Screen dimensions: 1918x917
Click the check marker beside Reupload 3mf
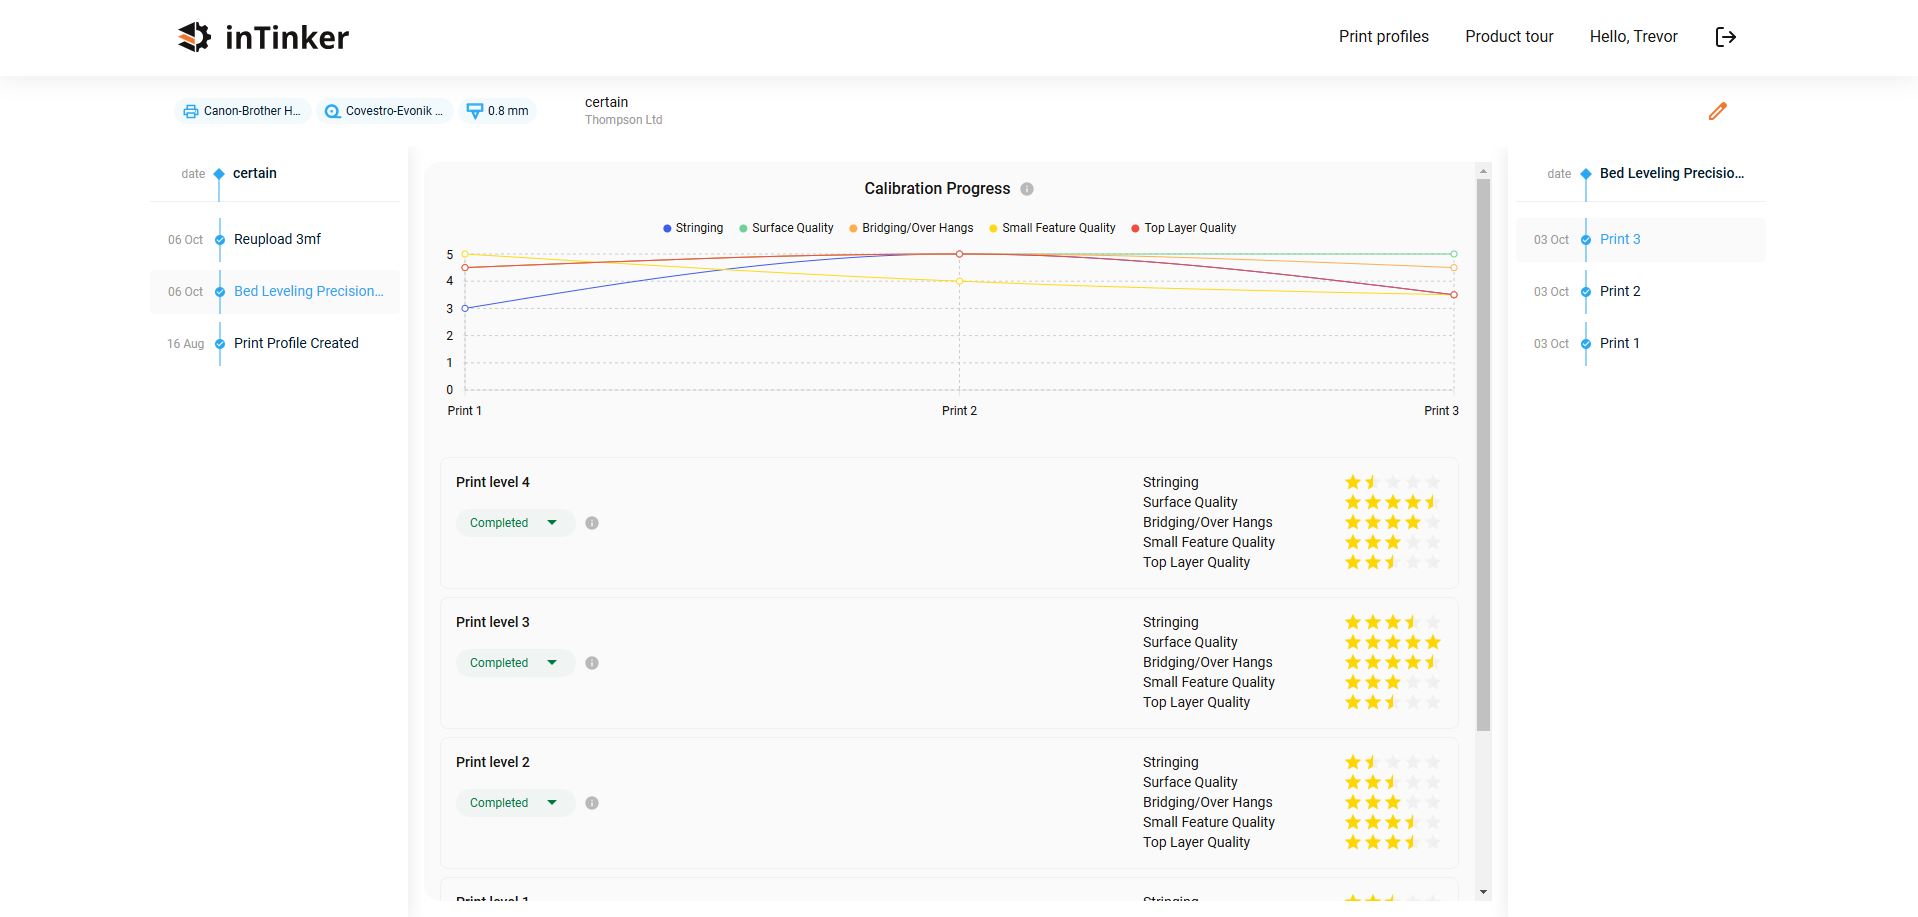[x=220, y=240]
